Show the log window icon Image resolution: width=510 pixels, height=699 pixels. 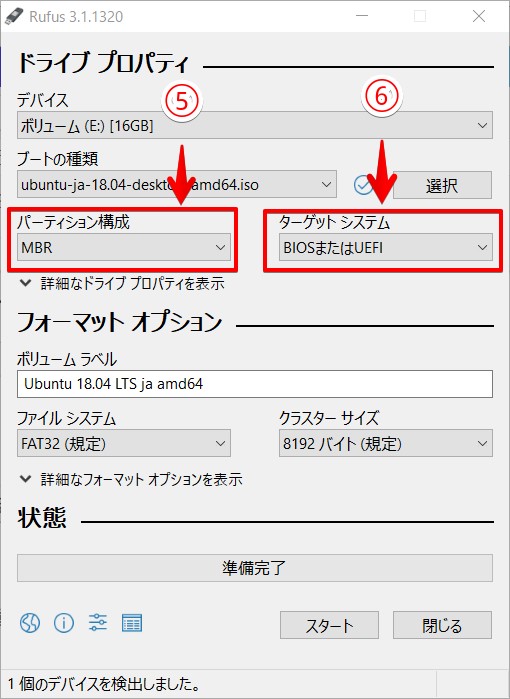[x=132, y=623]
